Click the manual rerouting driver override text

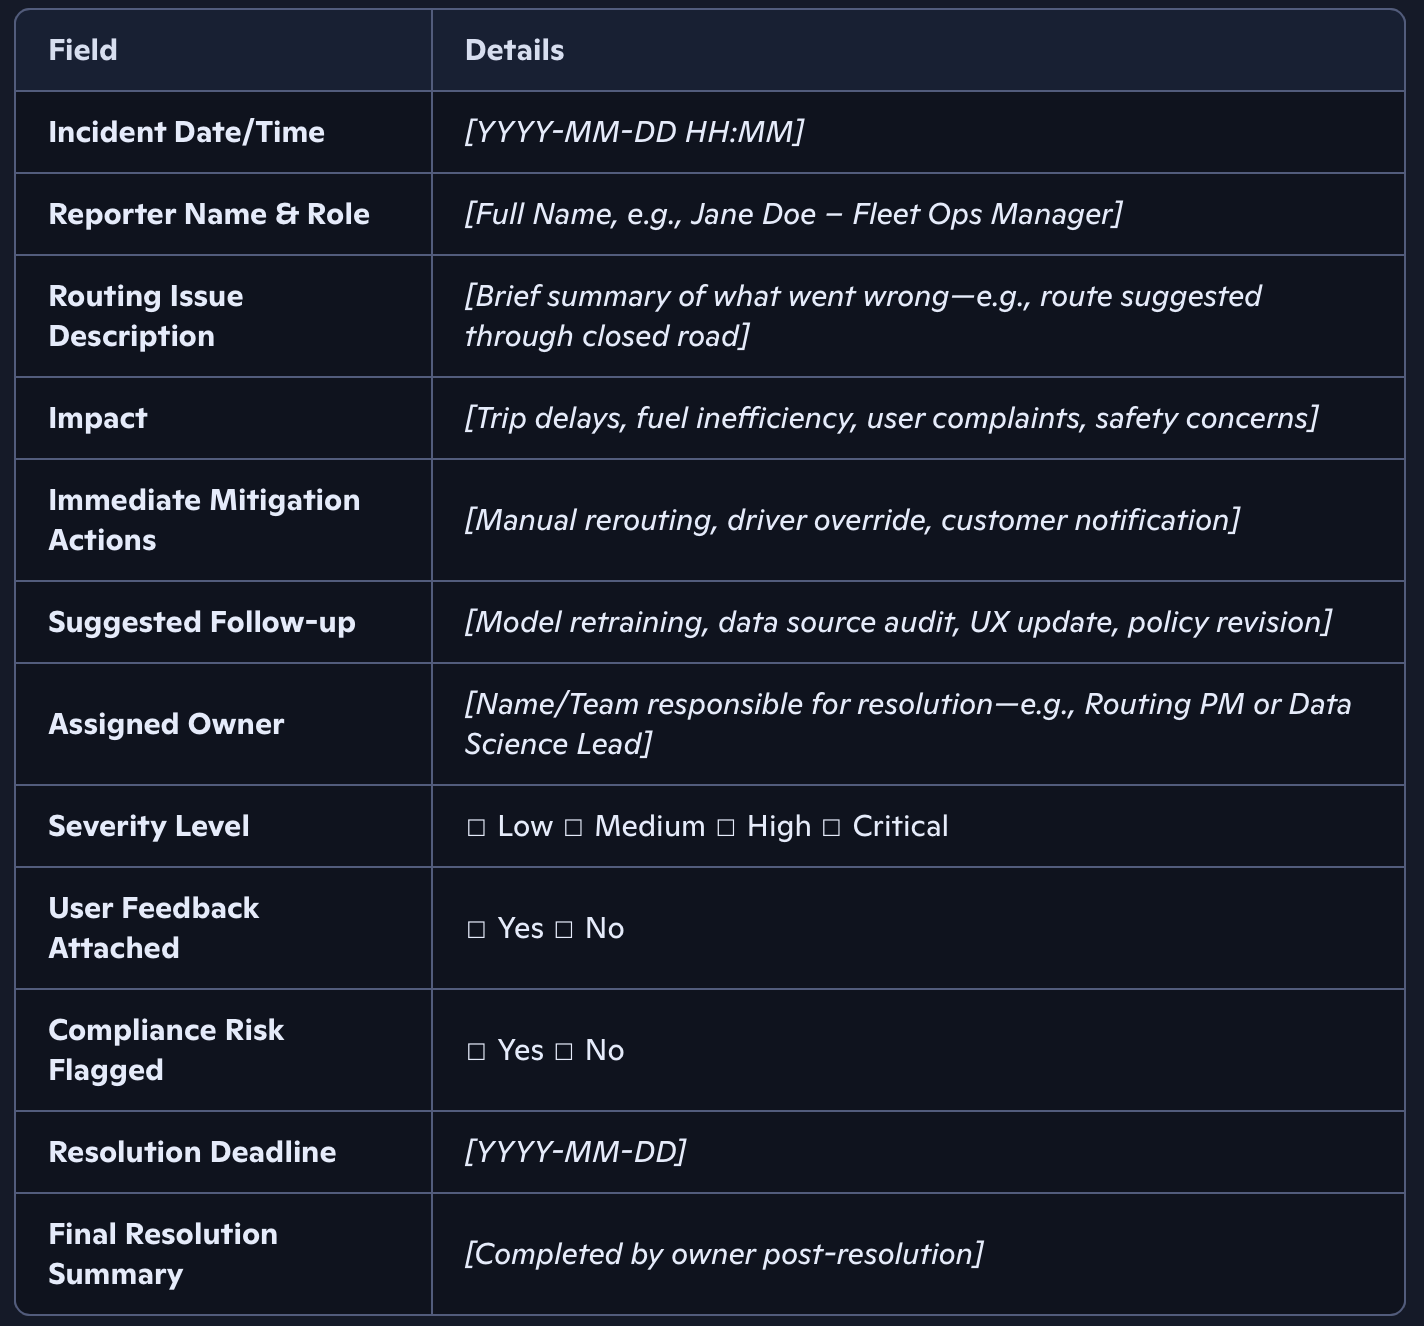pyautogui.click(x=852, y=520)
